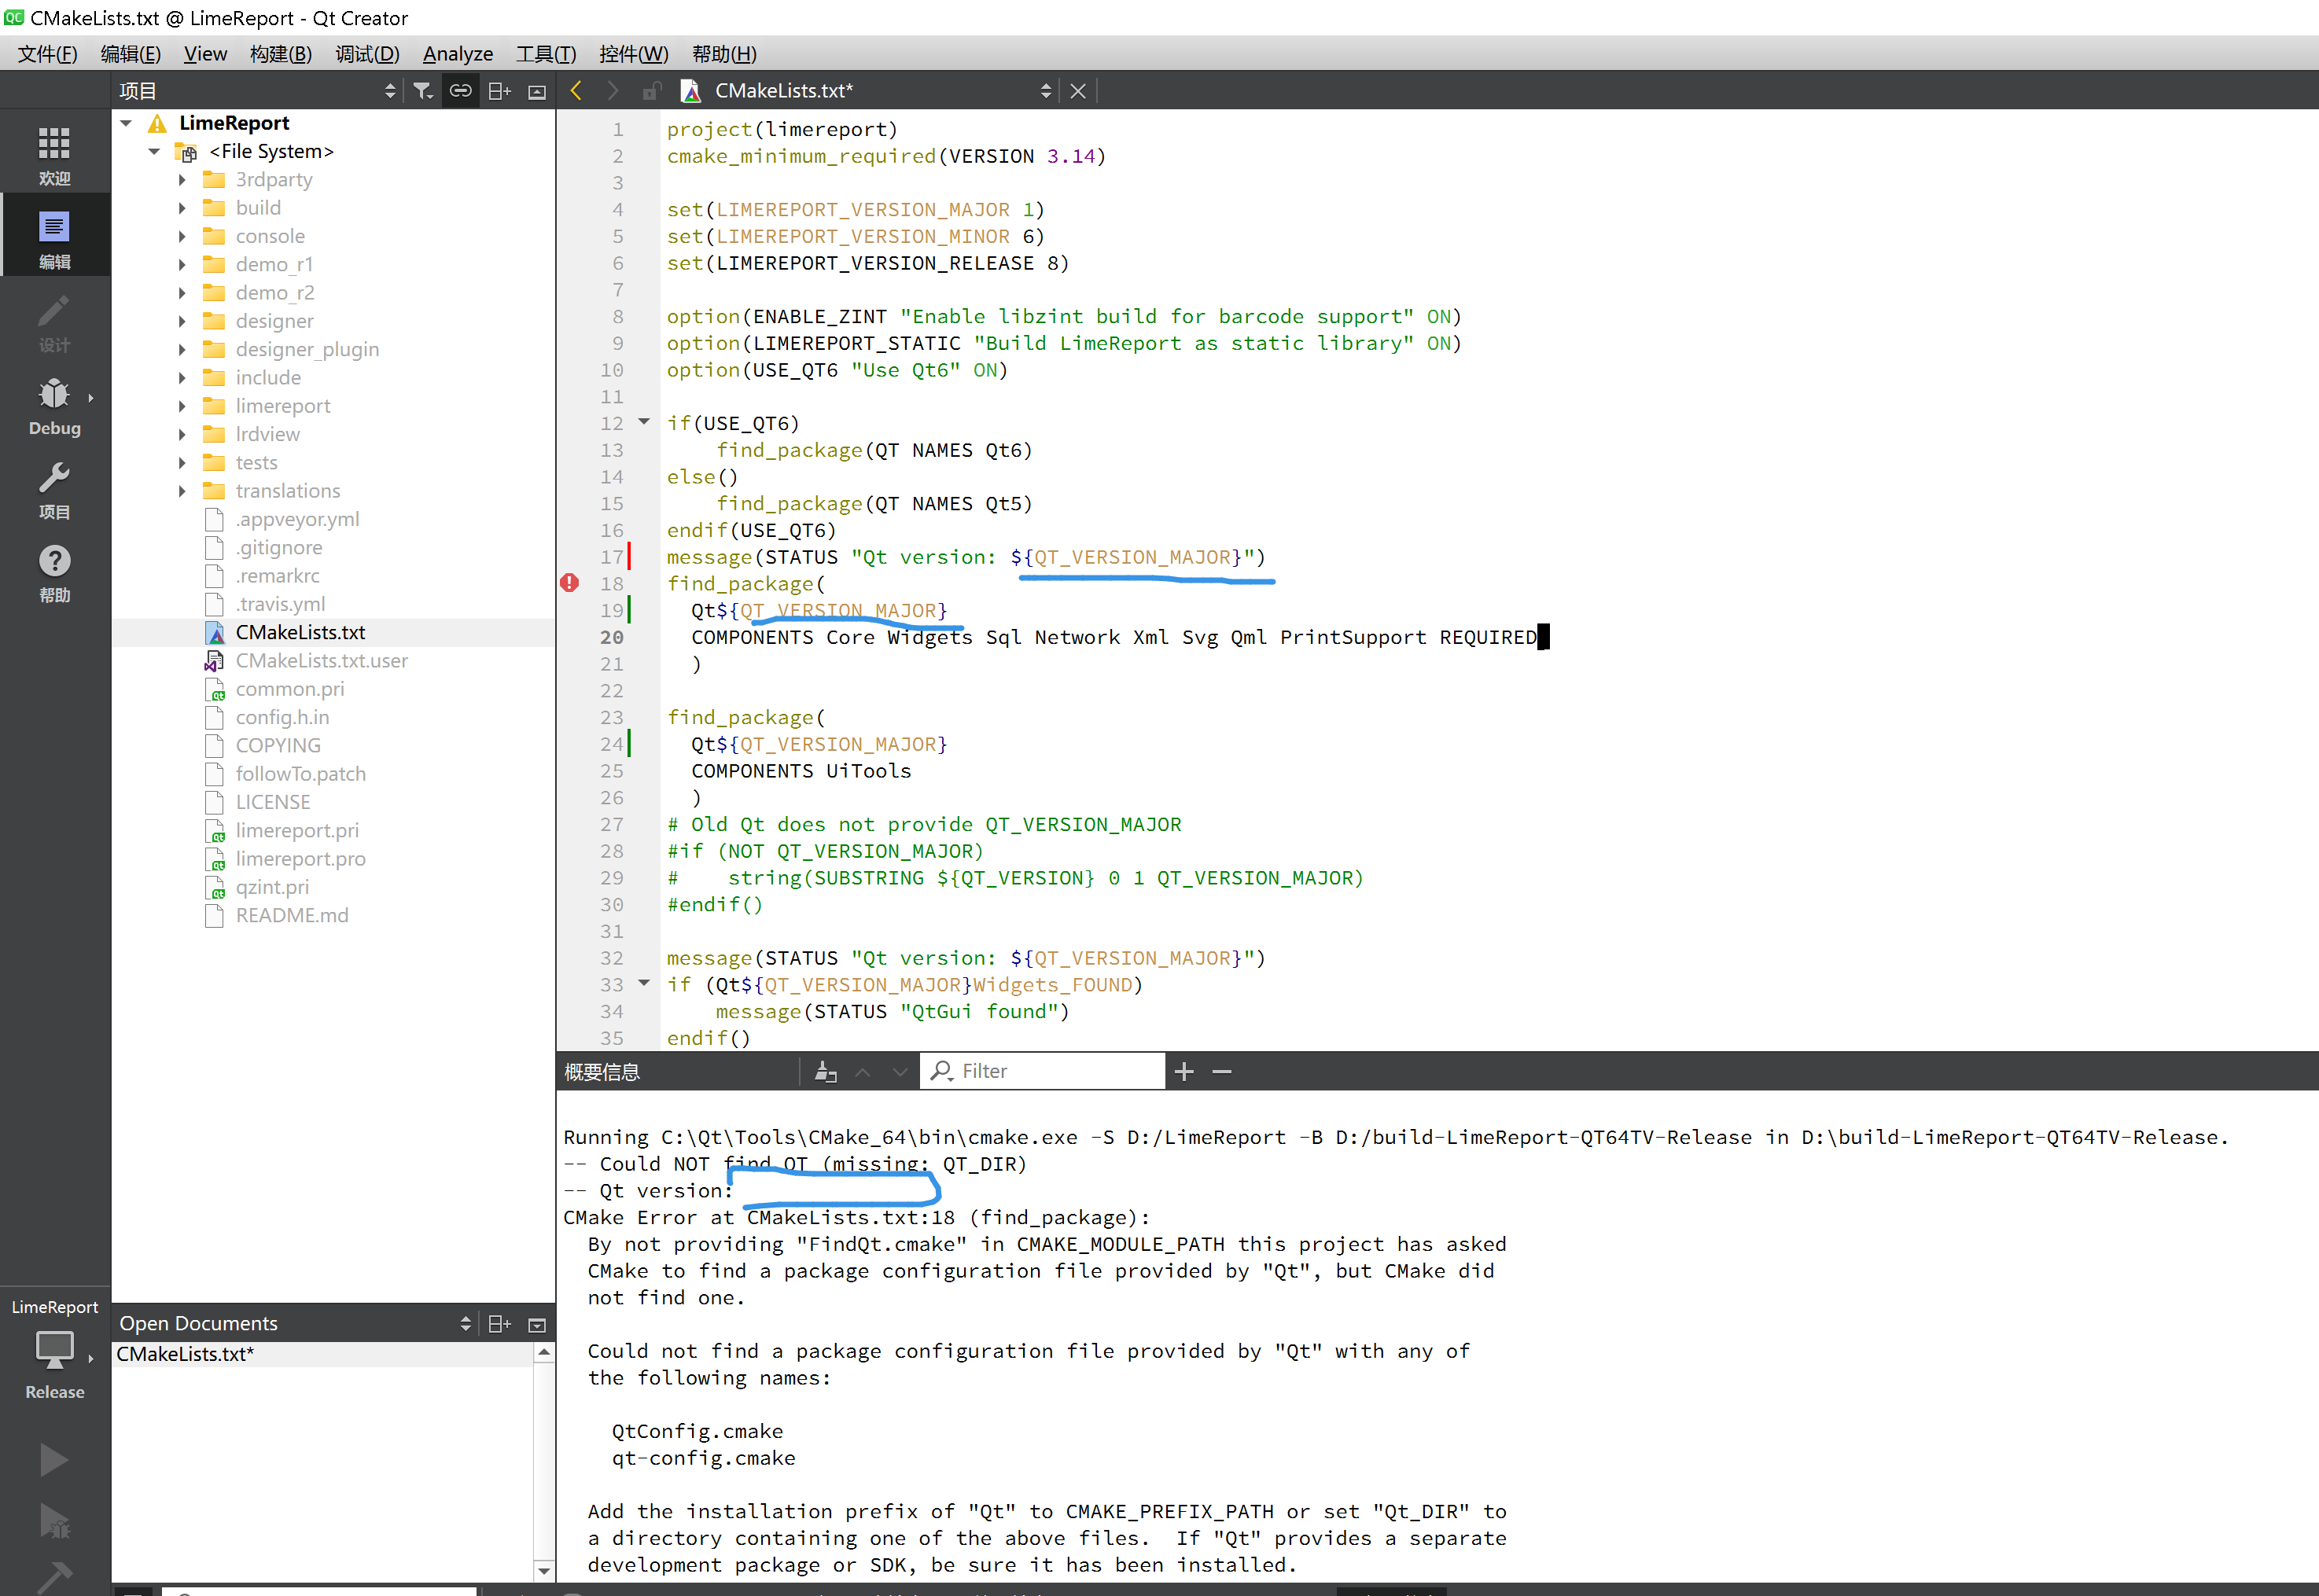Run the LimeReport project with the green play icon
2319x1596 pixels.
[55, 1459]
